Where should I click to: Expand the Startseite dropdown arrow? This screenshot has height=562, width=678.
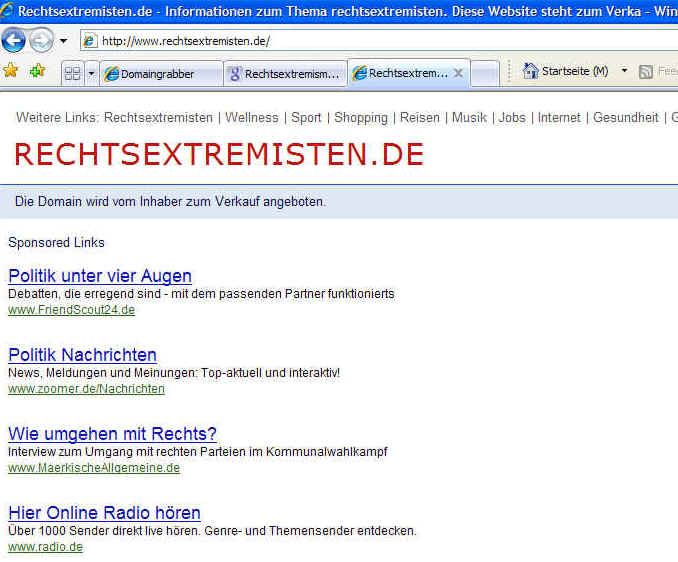click(624, 71)
